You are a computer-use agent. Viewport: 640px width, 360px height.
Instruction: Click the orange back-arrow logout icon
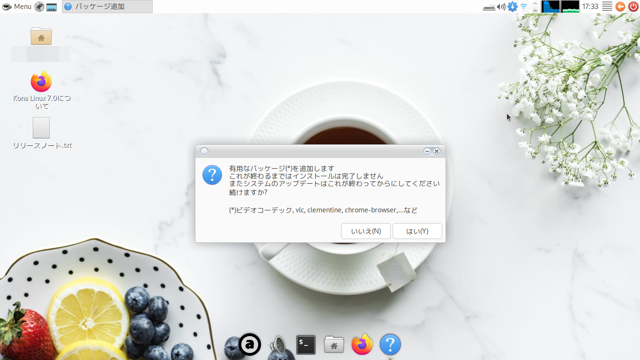[620, 7]
